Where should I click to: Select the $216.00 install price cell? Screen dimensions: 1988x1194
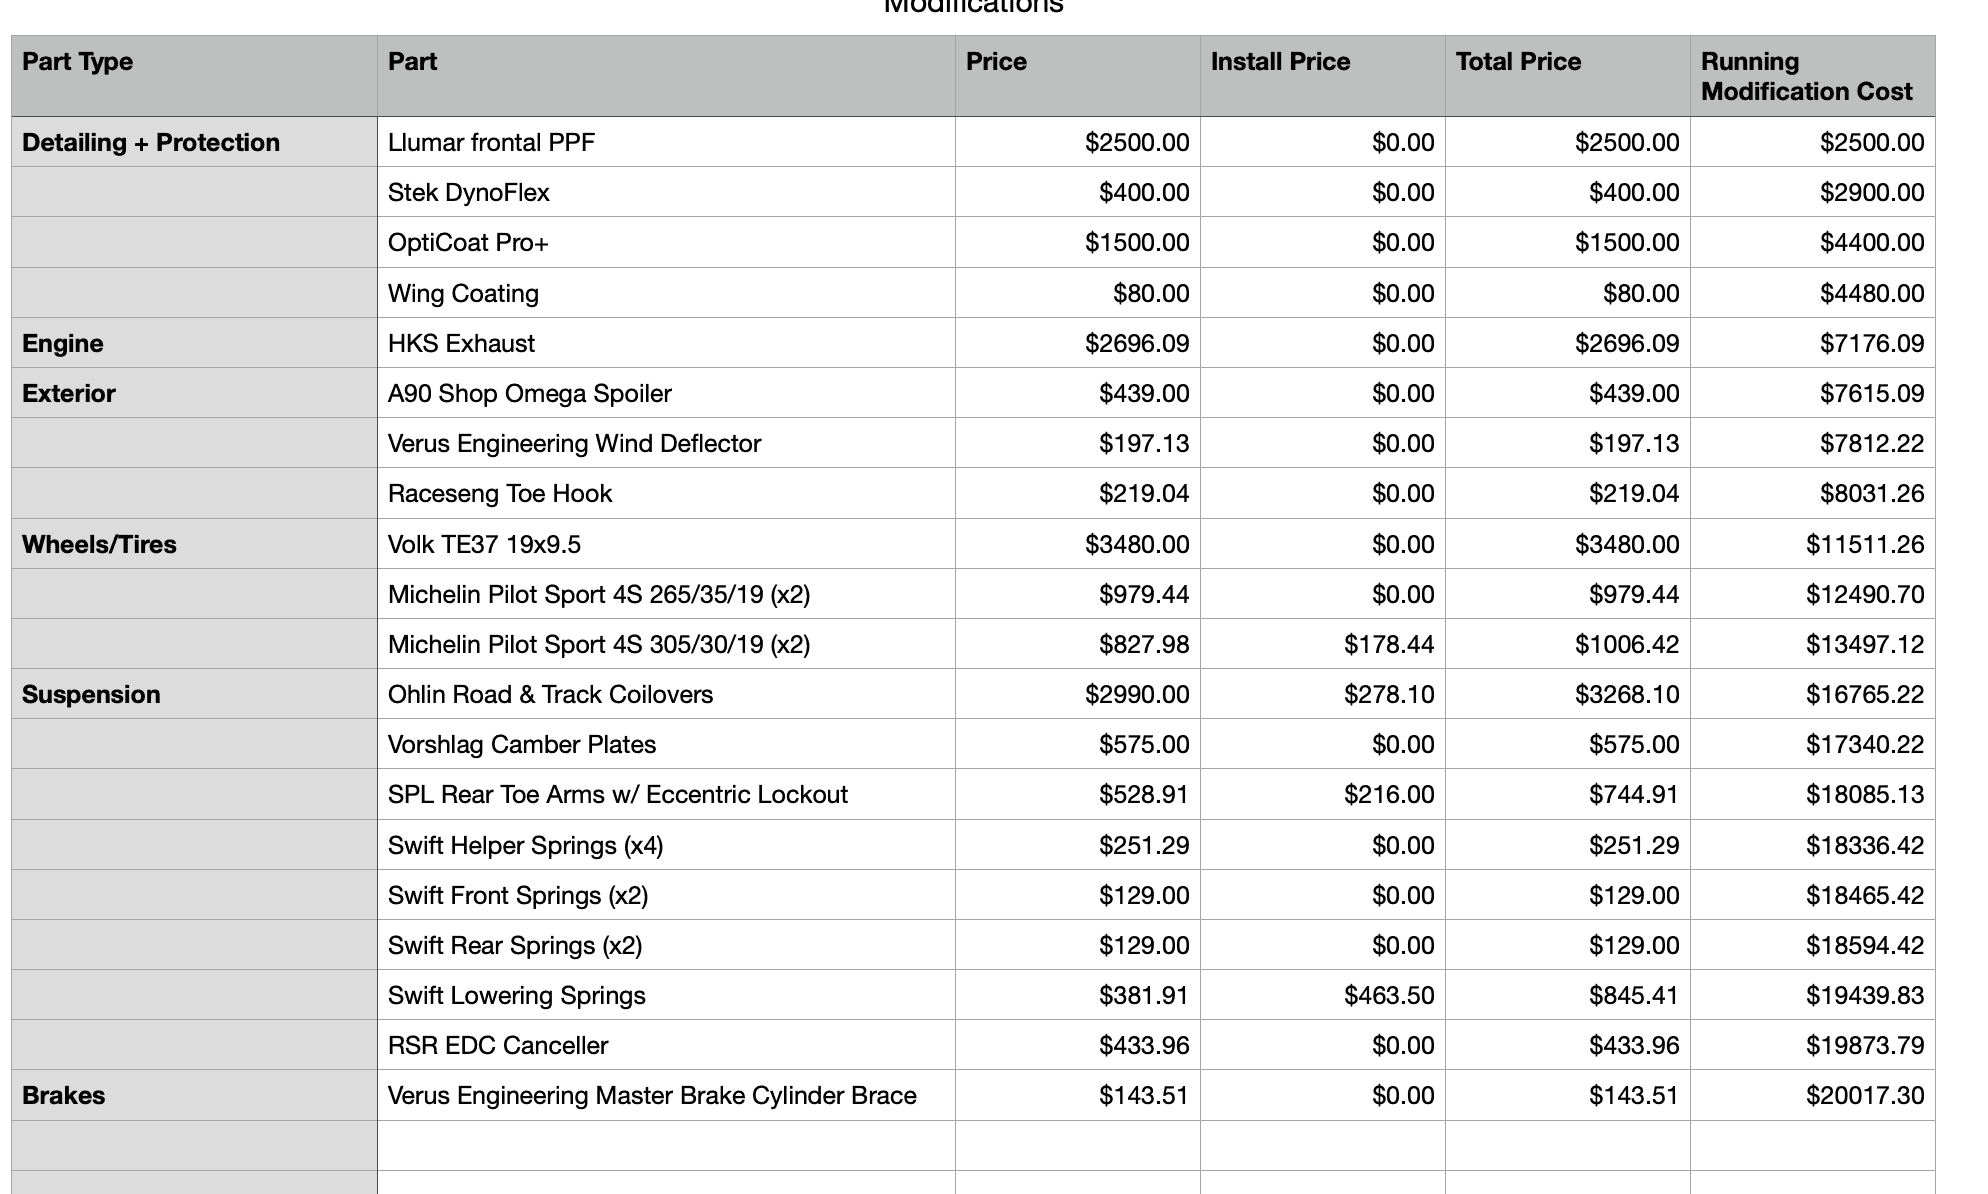pos(1322,794)
